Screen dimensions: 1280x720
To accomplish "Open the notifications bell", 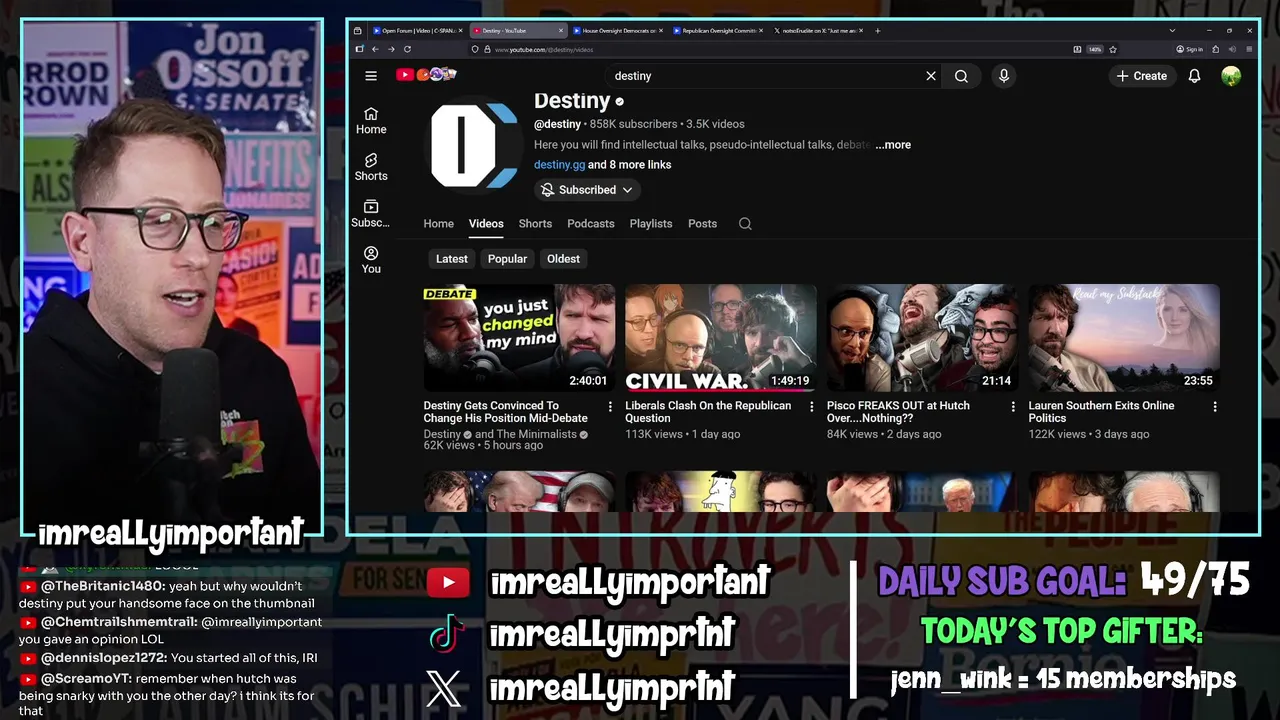I will [x=1194, y=76].
